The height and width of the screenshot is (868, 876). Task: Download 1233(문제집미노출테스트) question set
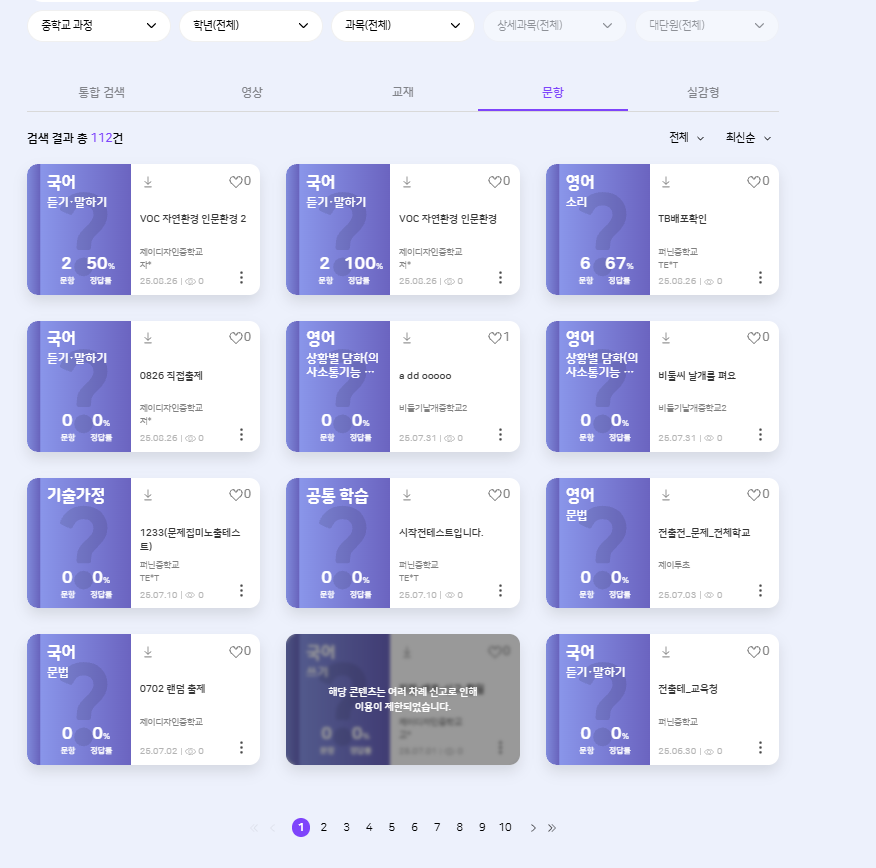[148, 494]
